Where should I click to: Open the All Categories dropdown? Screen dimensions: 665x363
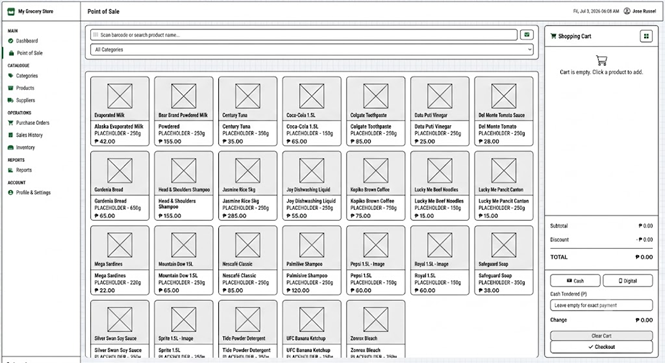click(x=312, y=50)
